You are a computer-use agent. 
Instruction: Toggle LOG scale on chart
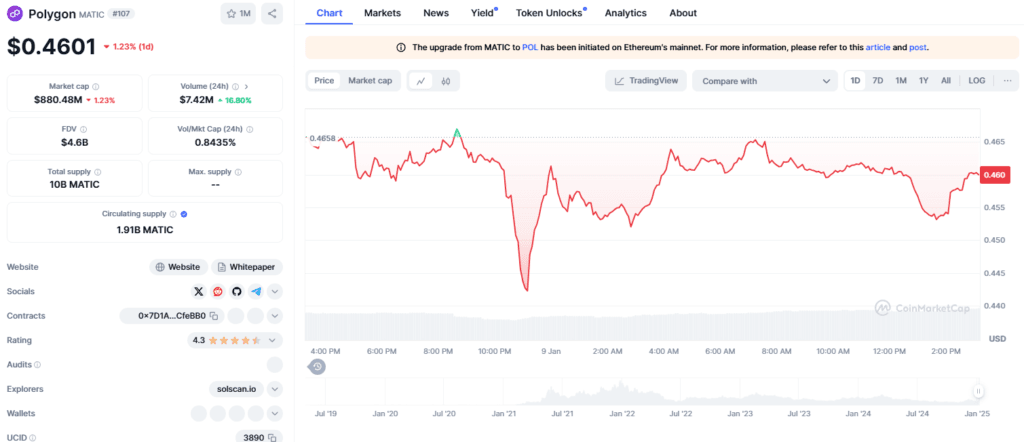(977, 80)
